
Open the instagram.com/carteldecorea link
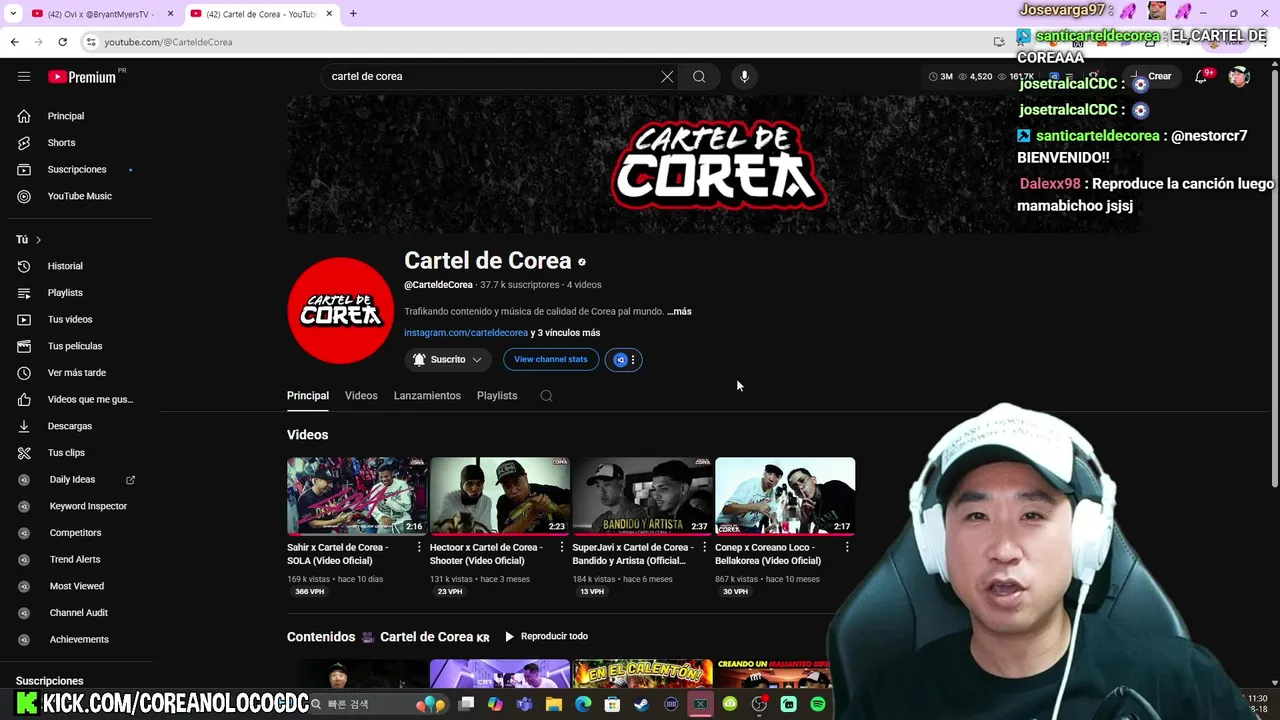[x=466, y=333]
